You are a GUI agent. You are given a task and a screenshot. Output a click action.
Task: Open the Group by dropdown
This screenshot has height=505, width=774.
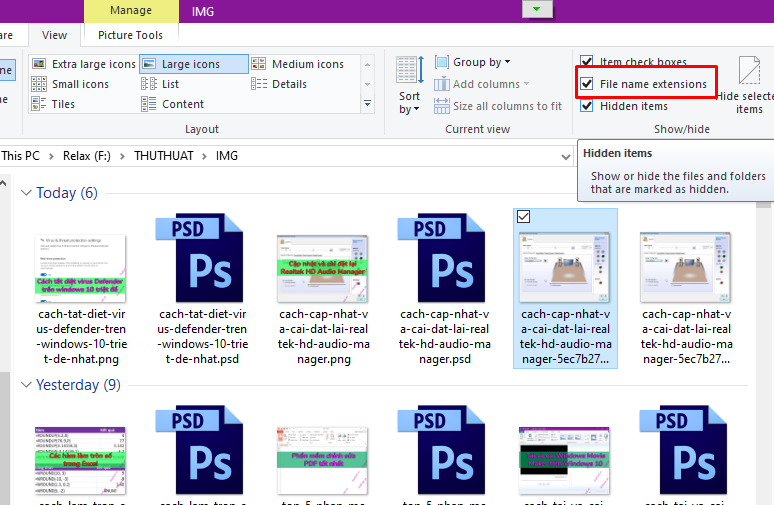click(472, 62)
